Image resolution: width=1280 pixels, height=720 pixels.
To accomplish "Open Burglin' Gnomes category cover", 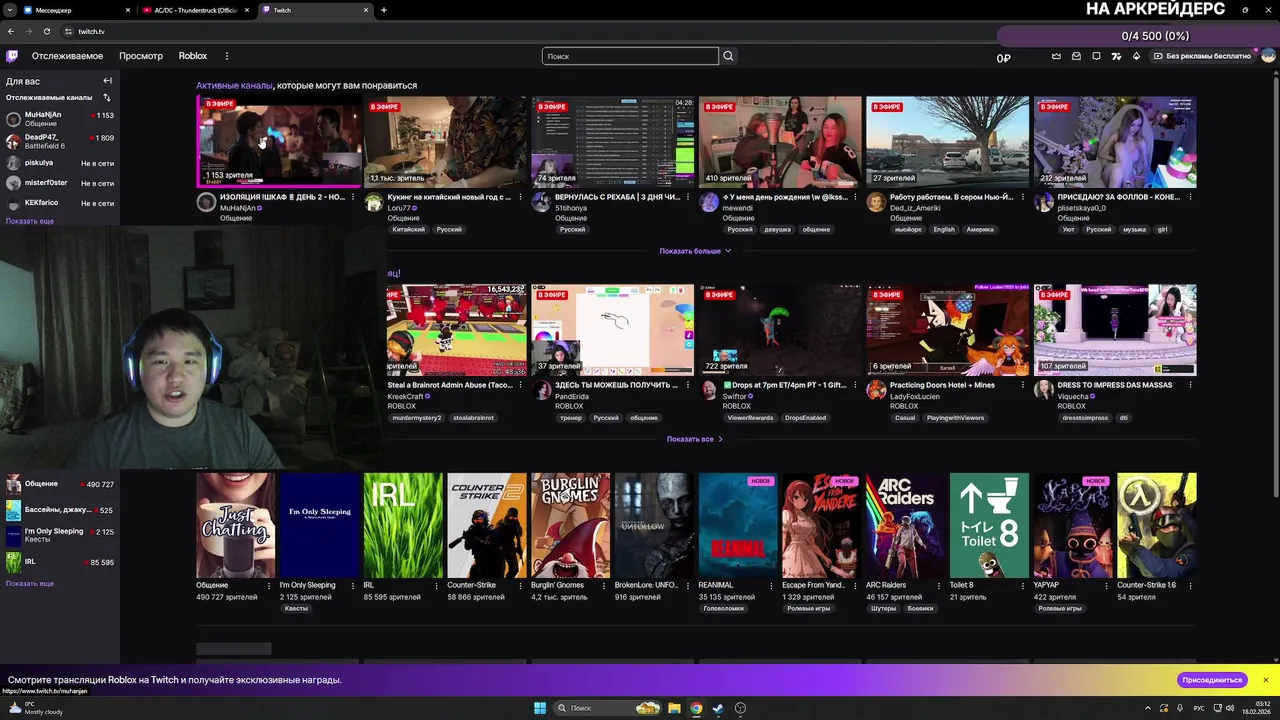I will coord(570,525).
